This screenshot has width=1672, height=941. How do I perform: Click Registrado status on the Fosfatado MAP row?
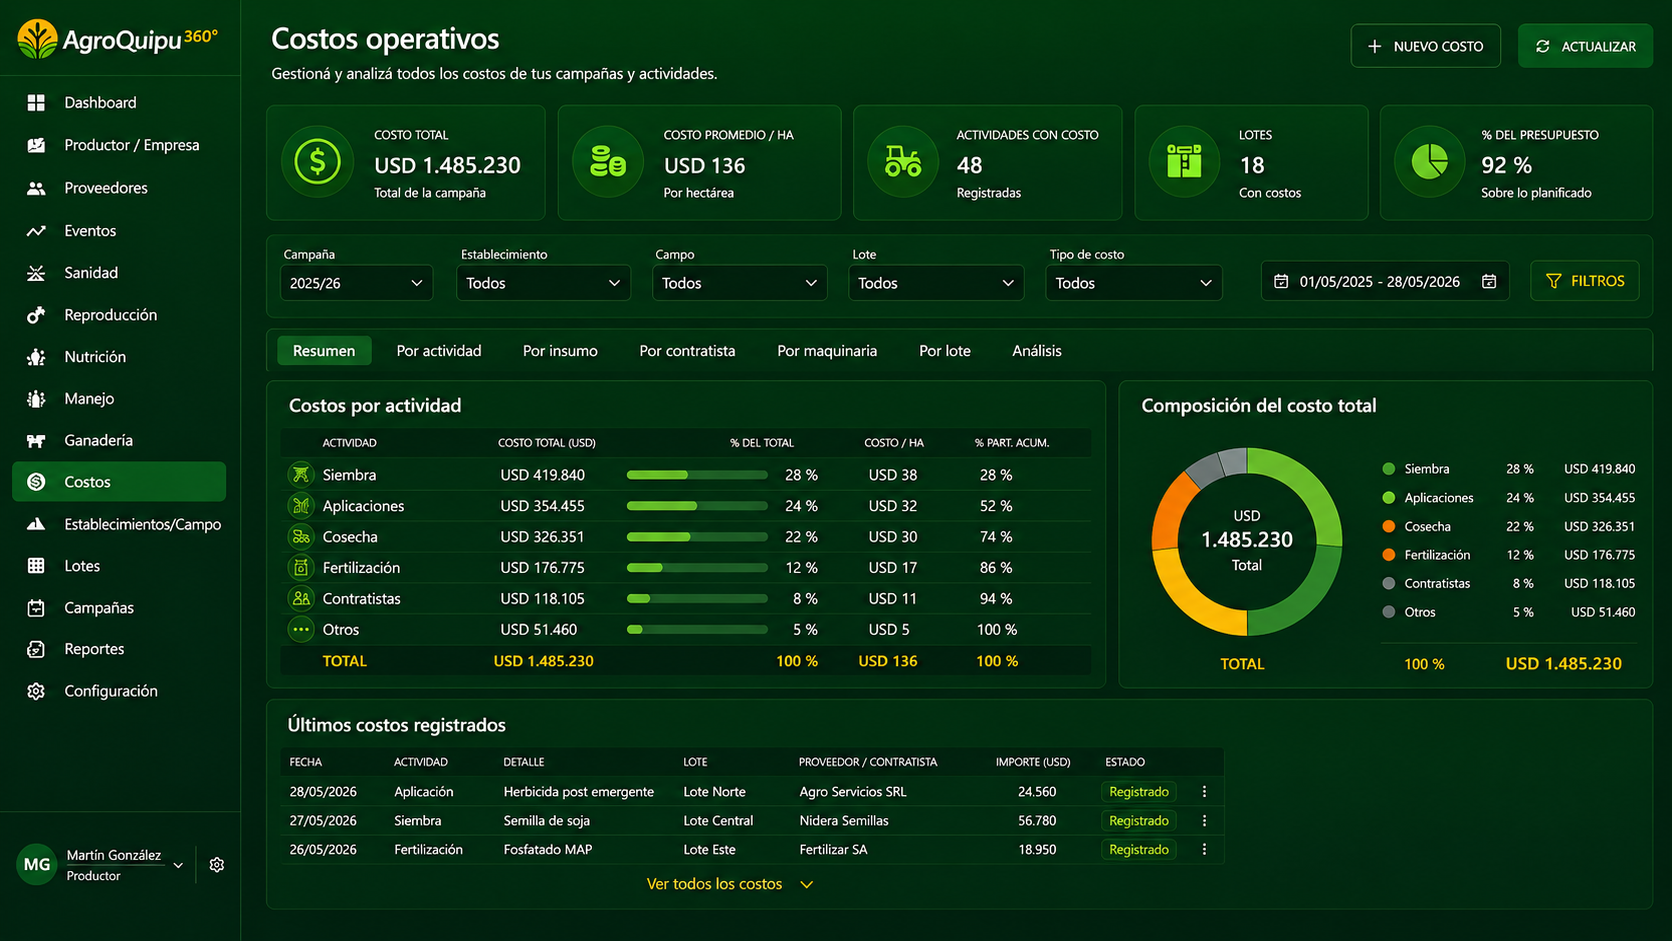coord(1139,850)
